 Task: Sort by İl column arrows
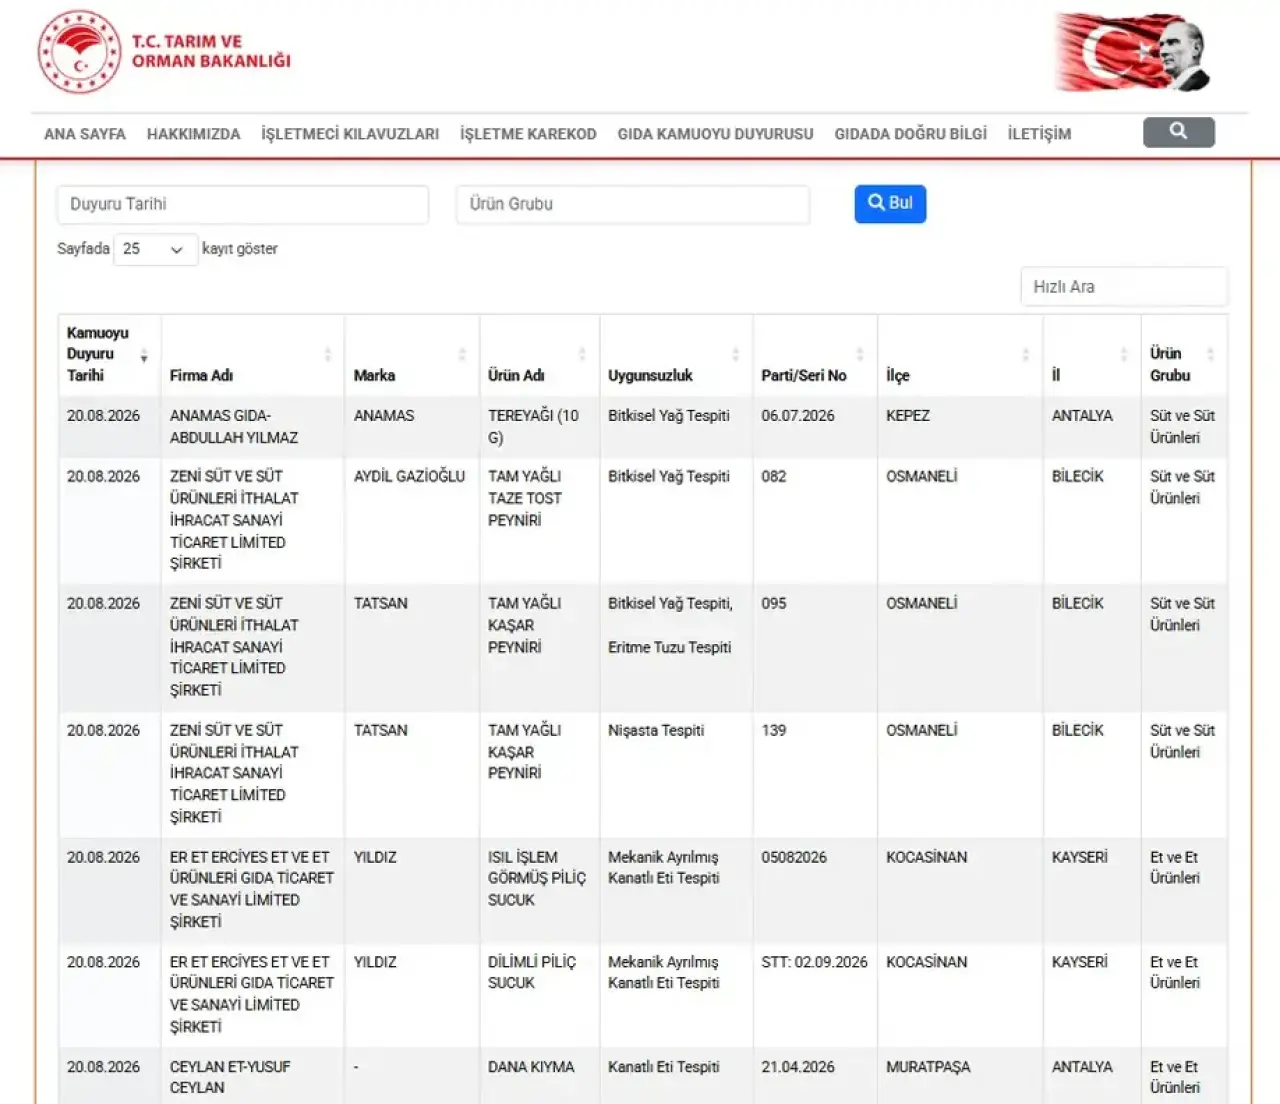(1124, 355)
